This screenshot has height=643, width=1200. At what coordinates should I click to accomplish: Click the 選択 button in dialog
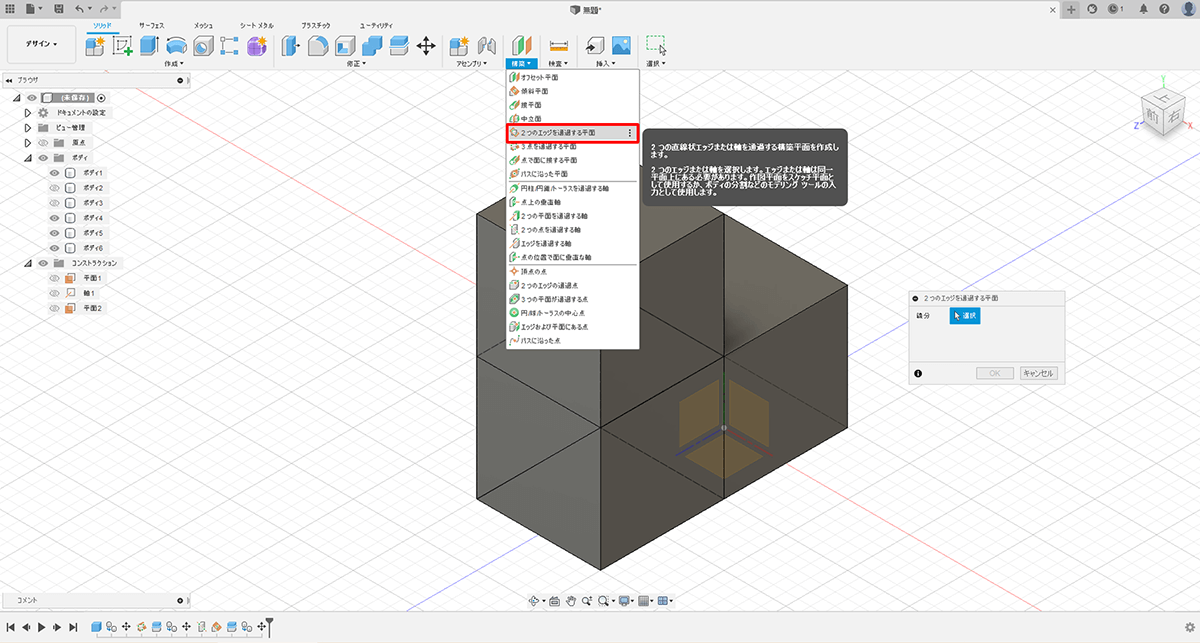click(965, 316)
